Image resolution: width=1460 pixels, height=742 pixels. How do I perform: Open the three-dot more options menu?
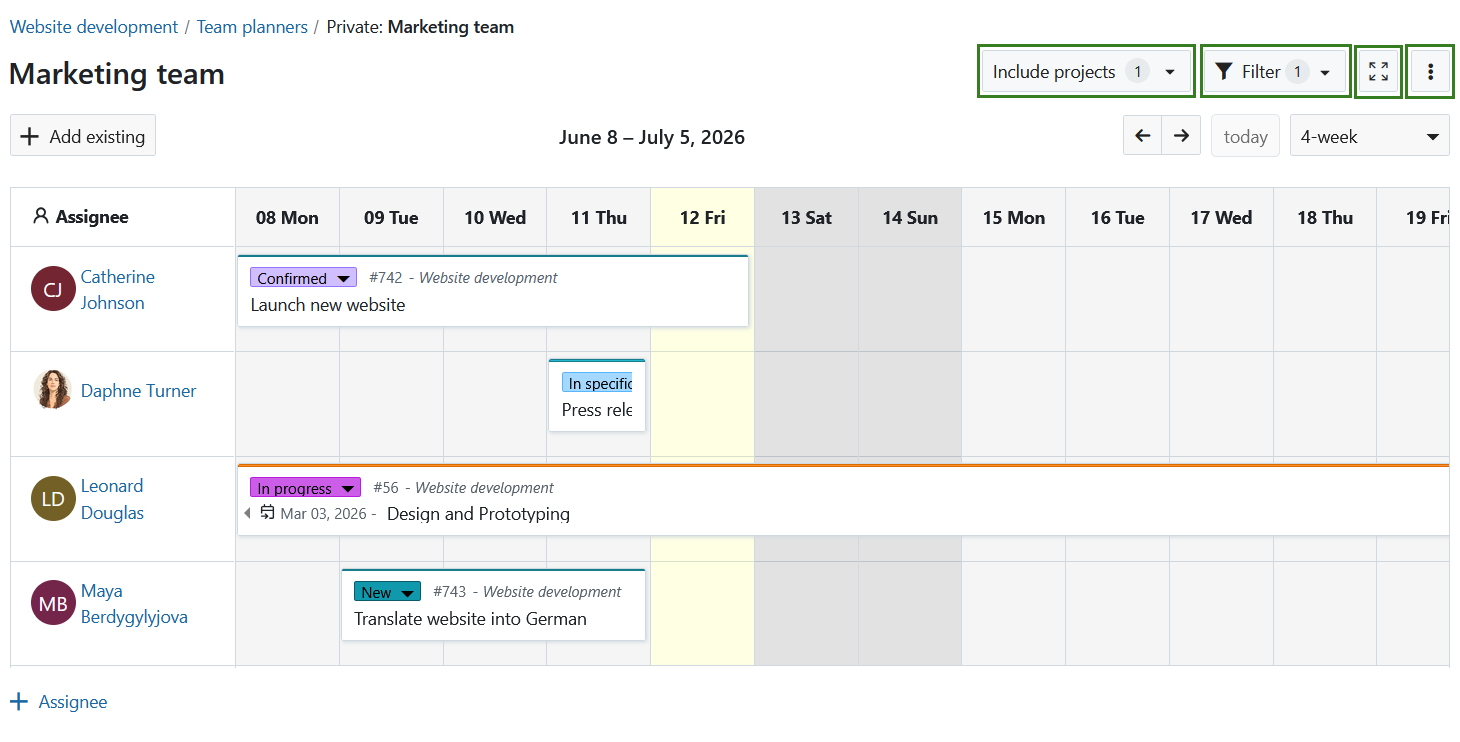(1430, 72)
